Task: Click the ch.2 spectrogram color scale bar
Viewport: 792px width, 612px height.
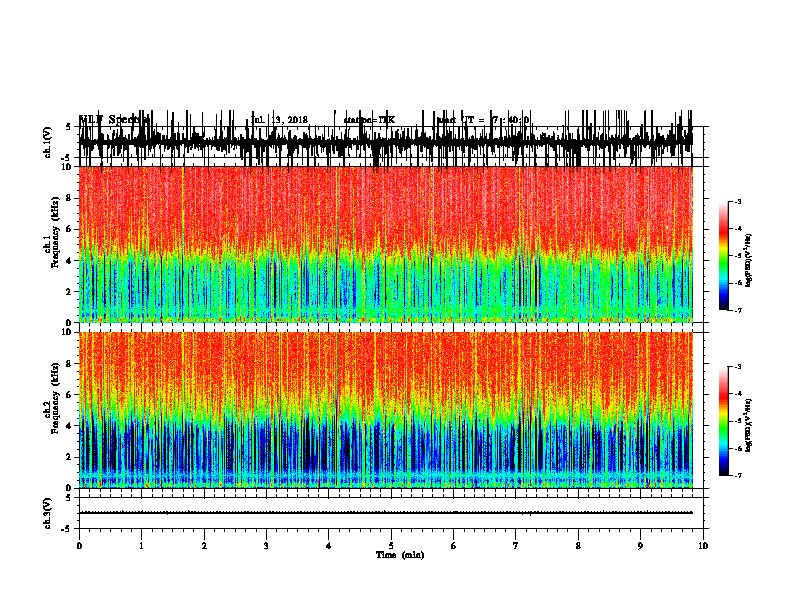Action: [x=724, y=421]
